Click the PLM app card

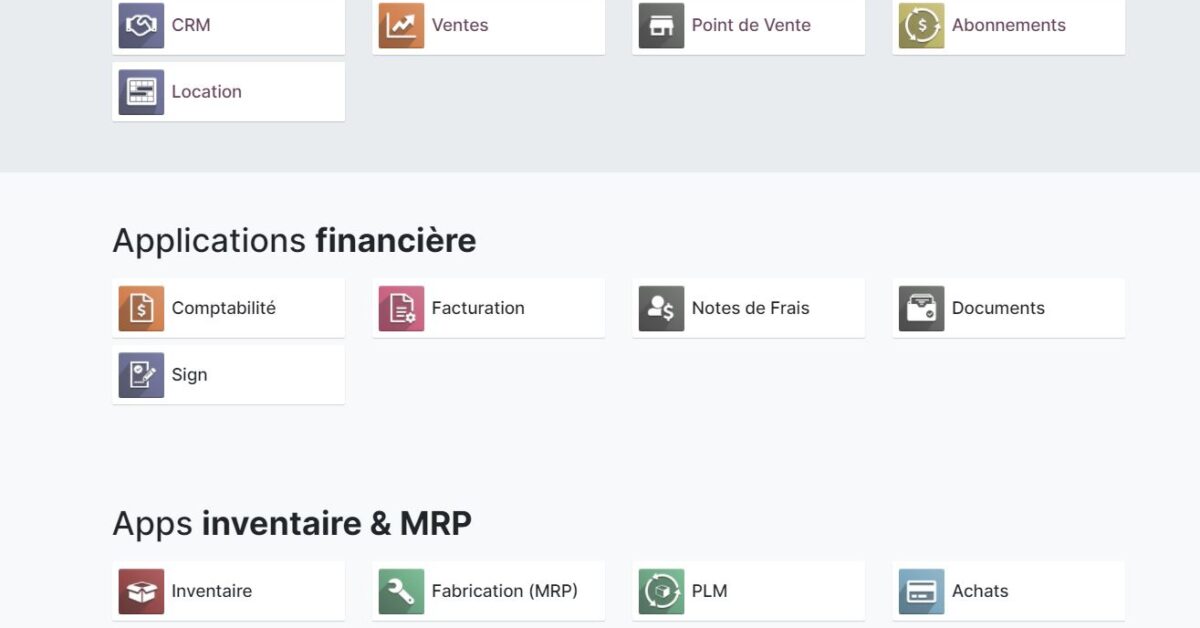748,590
